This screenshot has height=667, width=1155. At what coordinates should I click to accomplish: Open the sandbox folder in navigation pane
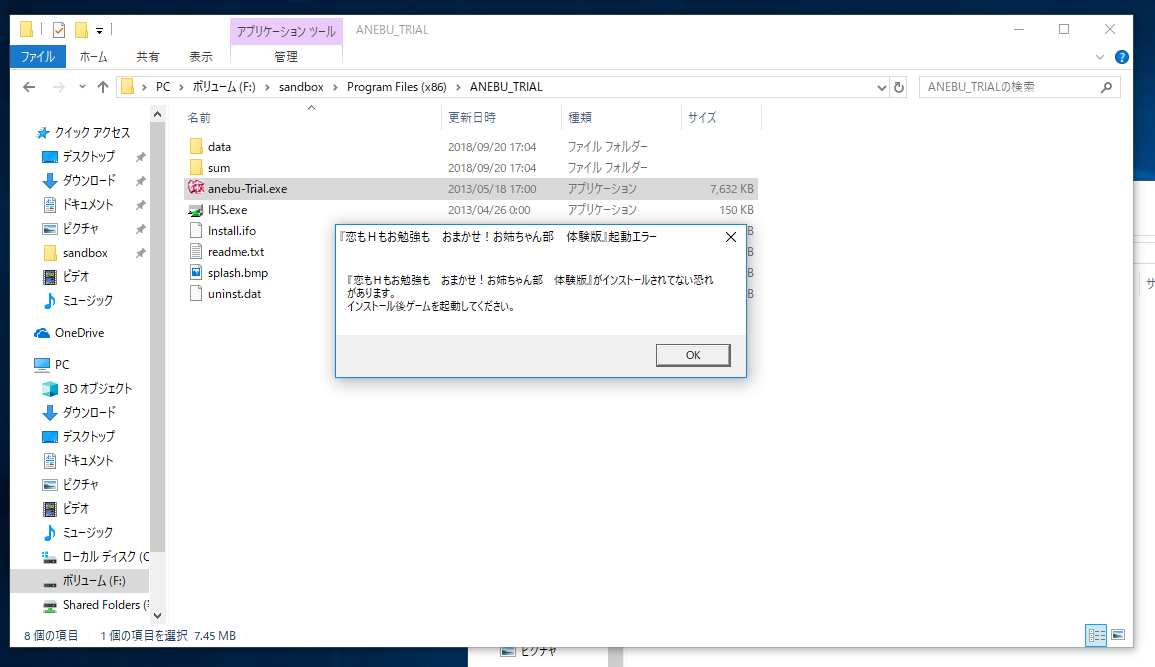[x=85, y=253]
